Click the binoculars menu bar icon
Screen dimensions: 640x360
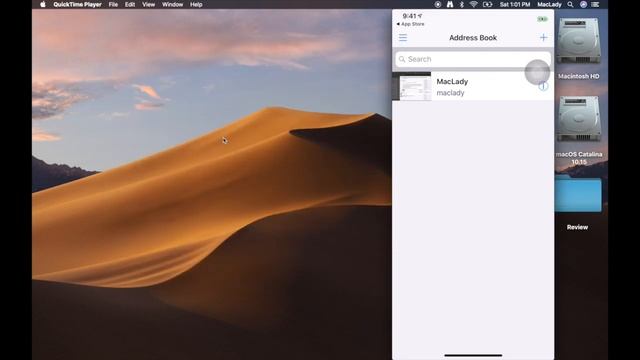click(450, 4)
